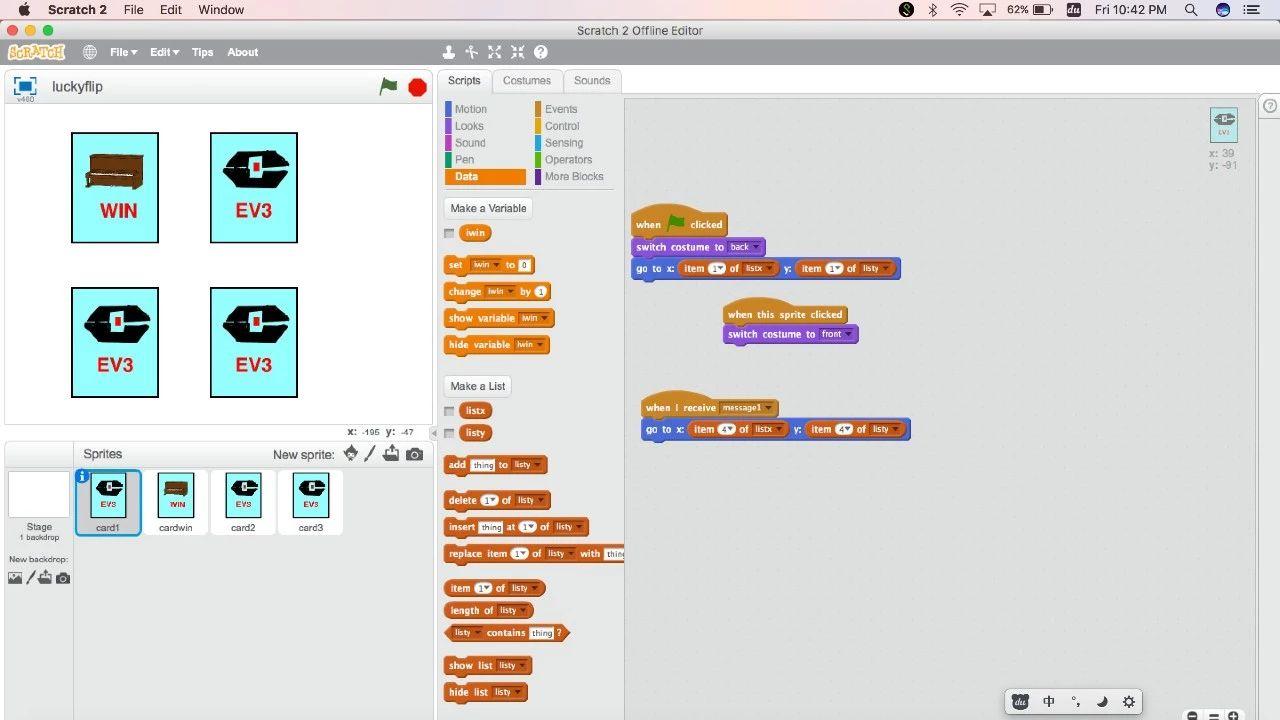Viewport: 1280px width, 720px height.
Task: Open the About menu item
Action: point(243,52)
